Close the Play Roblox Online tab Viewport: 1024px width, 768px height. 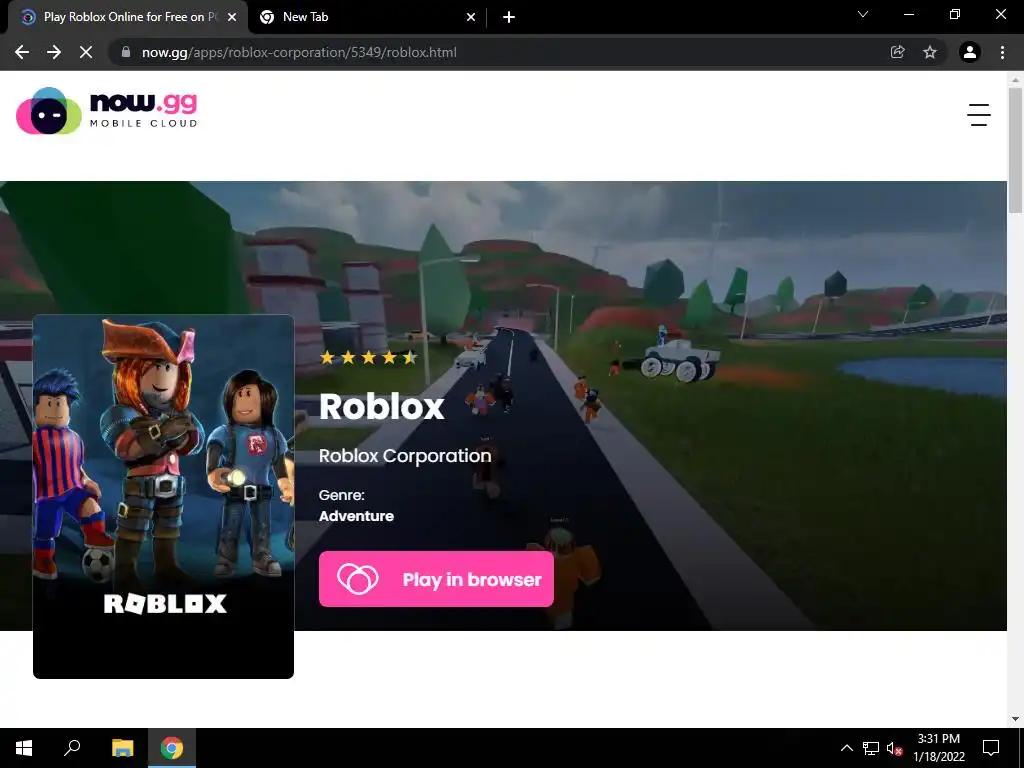tap(232, 17)
